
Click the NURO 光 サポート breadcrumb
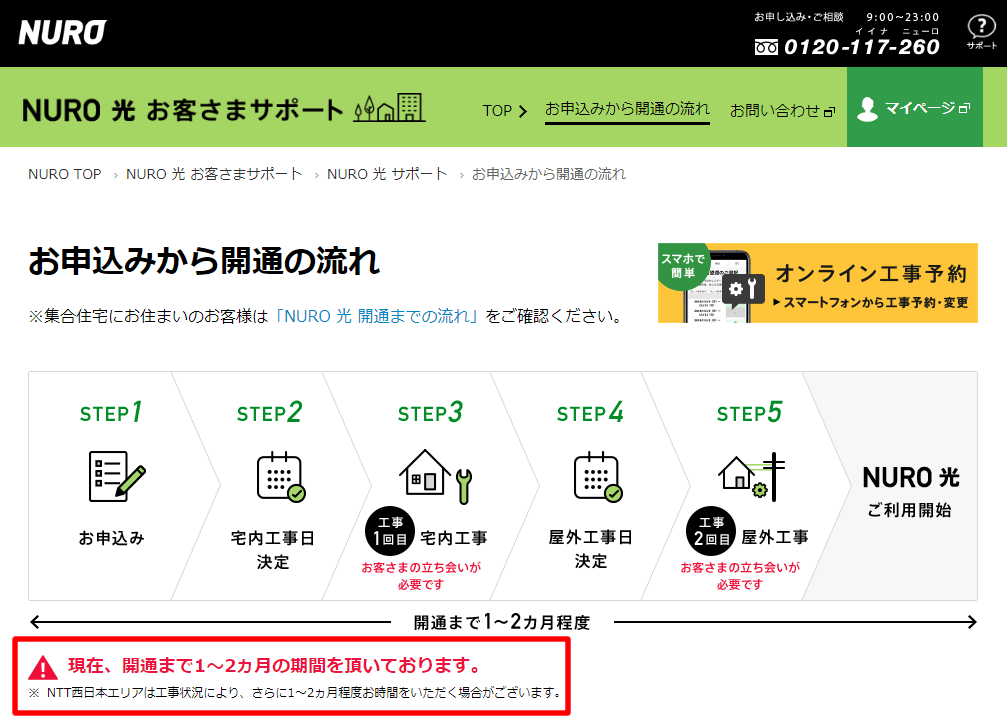tap(387, 174)
